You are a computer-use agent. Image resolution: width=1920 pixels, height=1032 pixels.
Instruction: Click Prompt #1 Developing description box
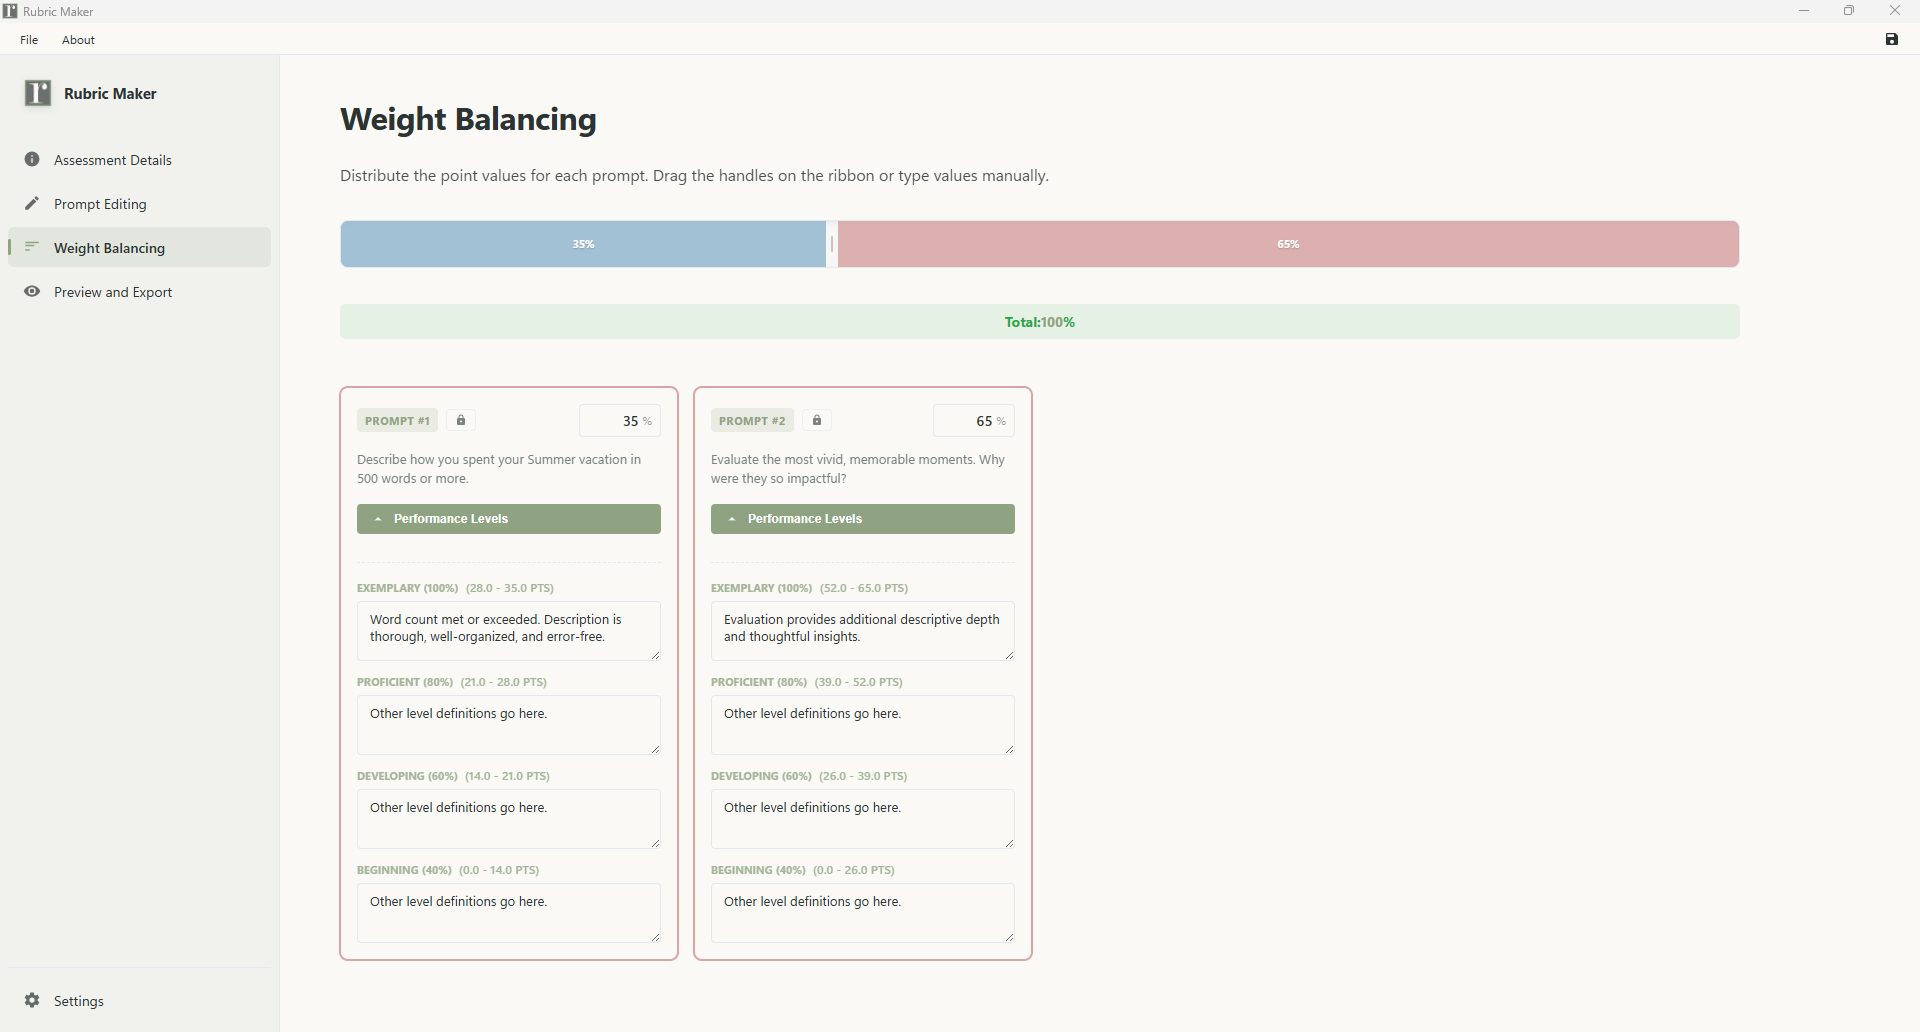point(509,819)
